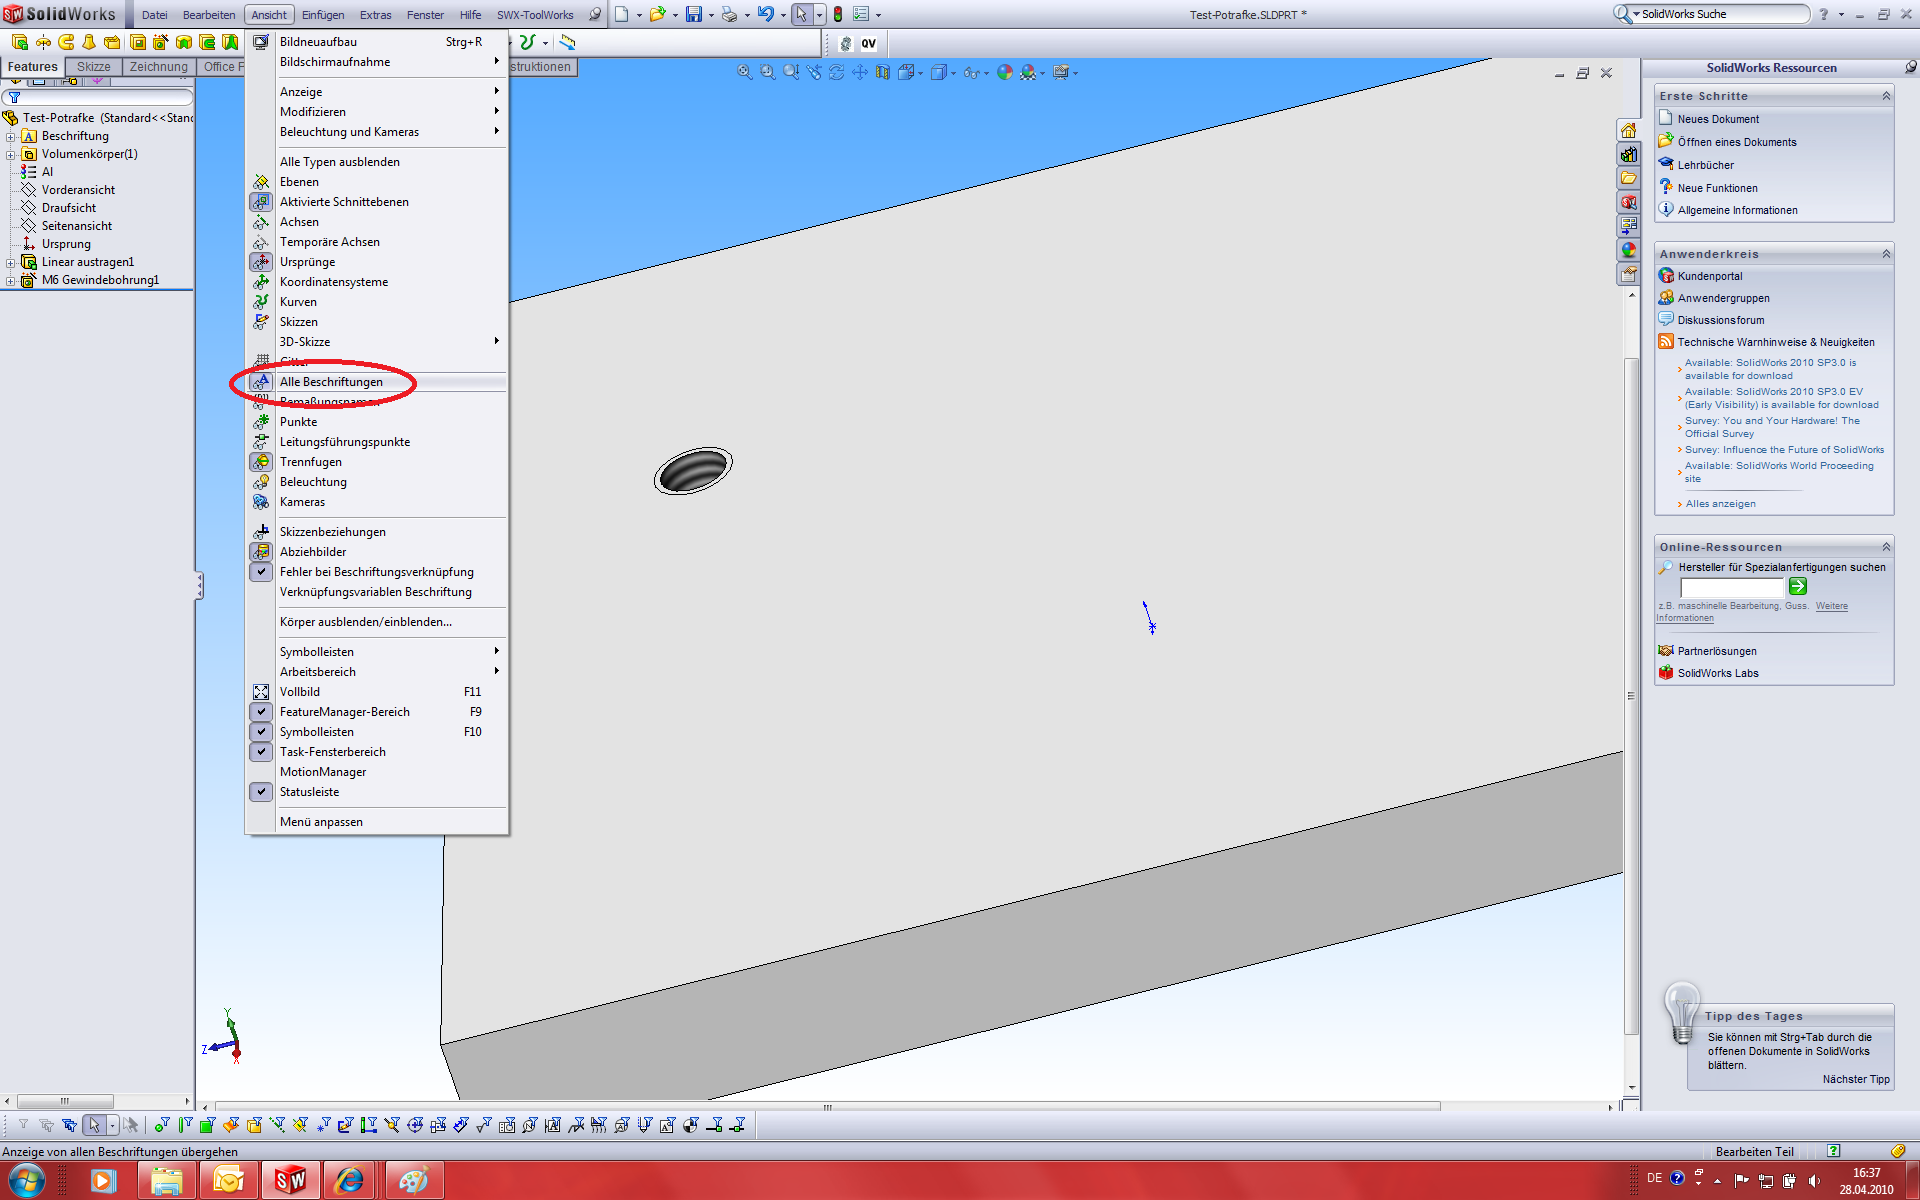Collapse Online-Ressourcen section
Screen dimensions: 1920x1200
tap(1886, 547)
